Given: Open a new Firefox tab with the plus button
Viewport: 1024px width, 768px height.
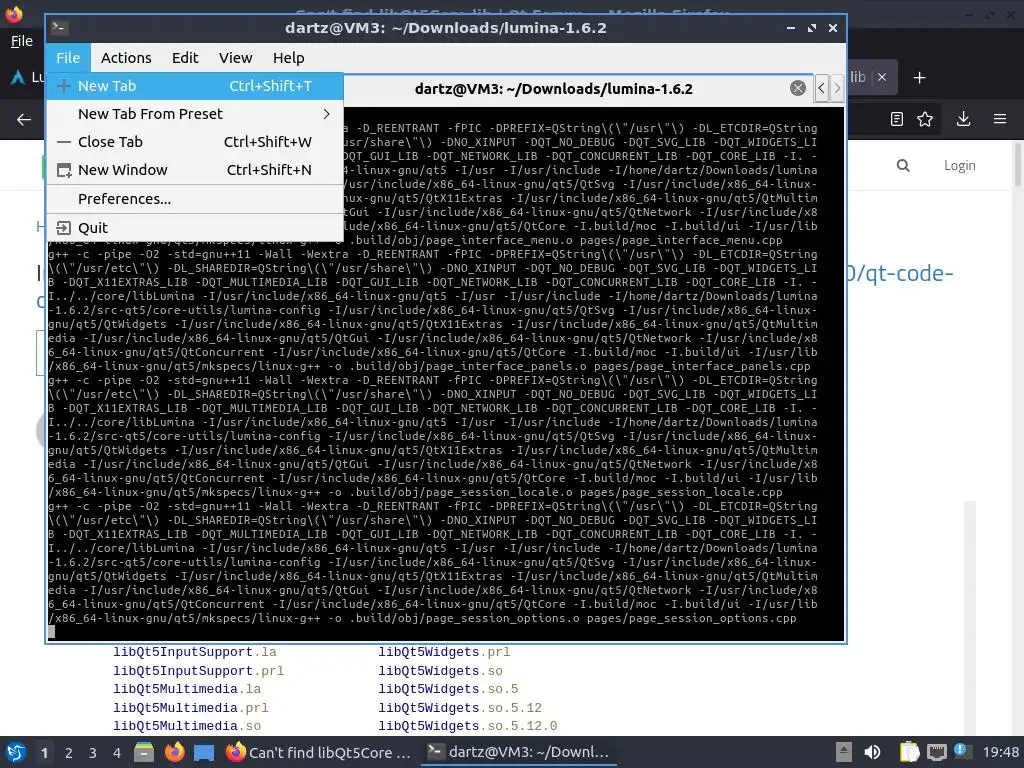Looking at the screenshot, I should (920, 78).
